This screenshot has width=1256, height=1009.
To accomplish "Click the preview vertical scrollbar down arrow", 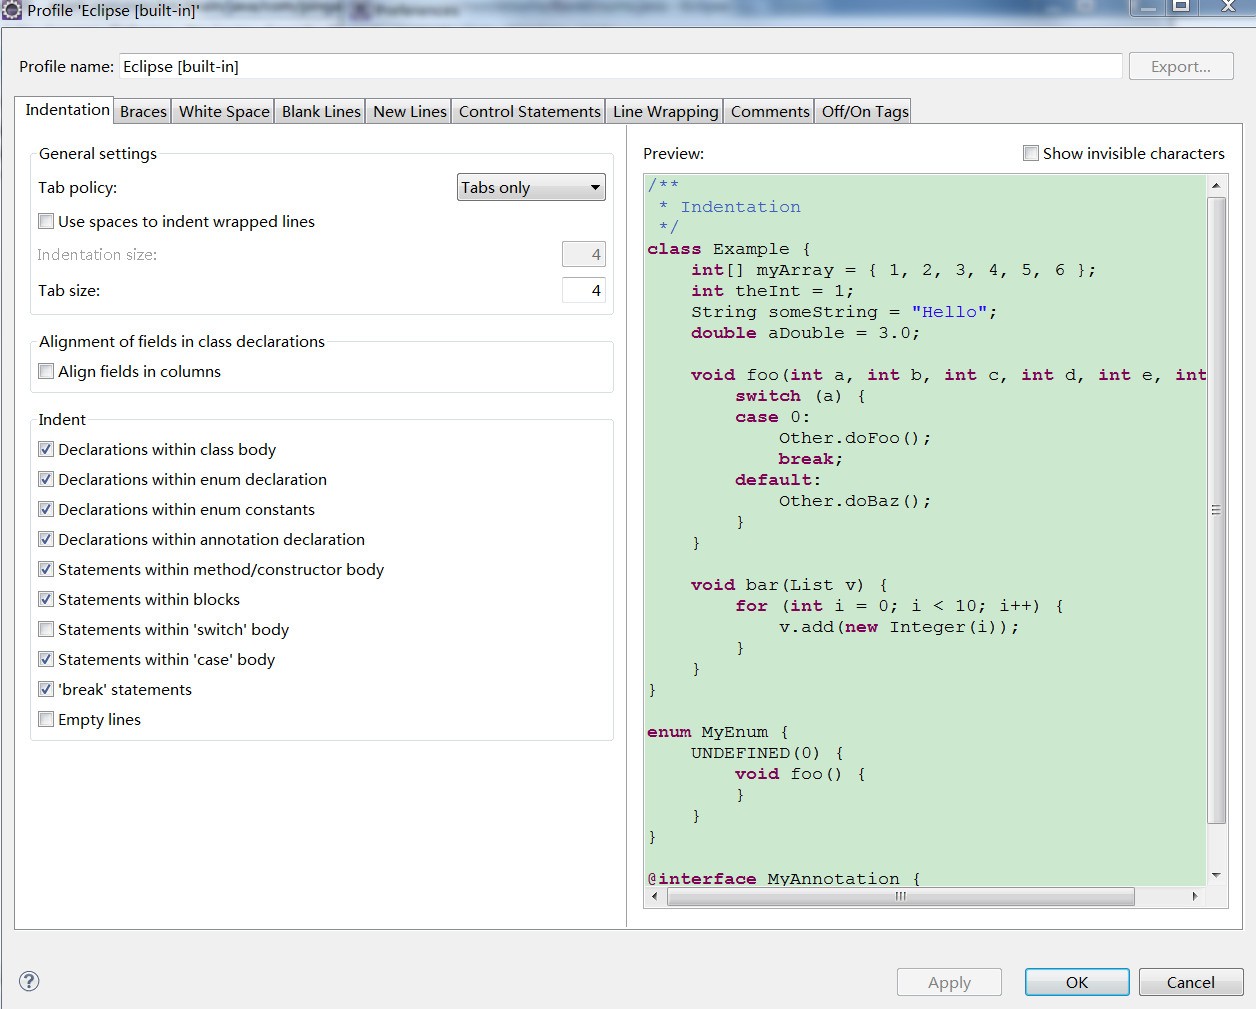I will [x=1217, y=875].
